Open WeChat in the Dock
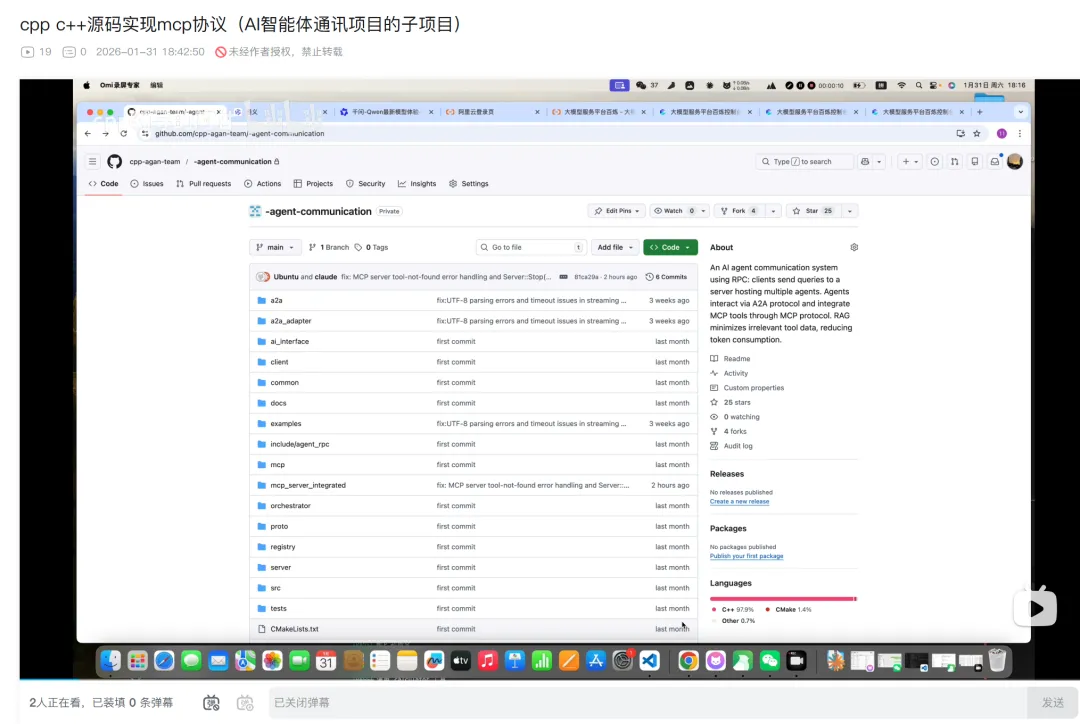The height and width of the screenshot is (724, 1080). click(769, 661)
